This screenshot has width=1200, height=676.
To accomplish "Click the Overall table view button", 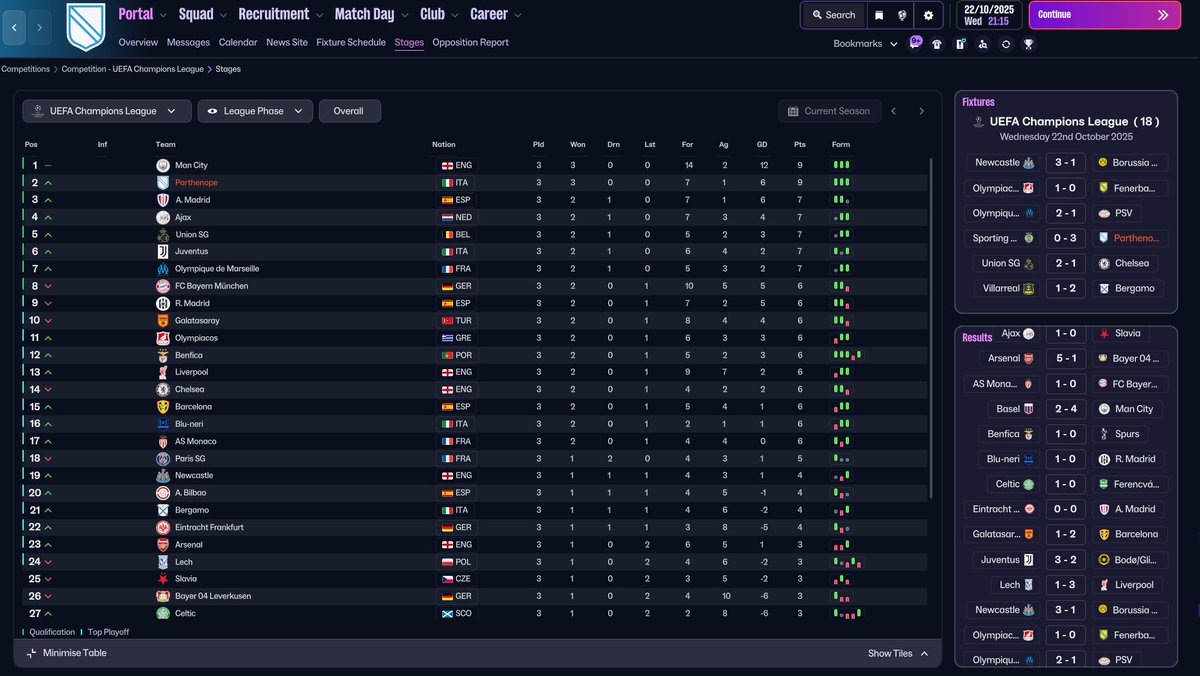I will [349, 111].
